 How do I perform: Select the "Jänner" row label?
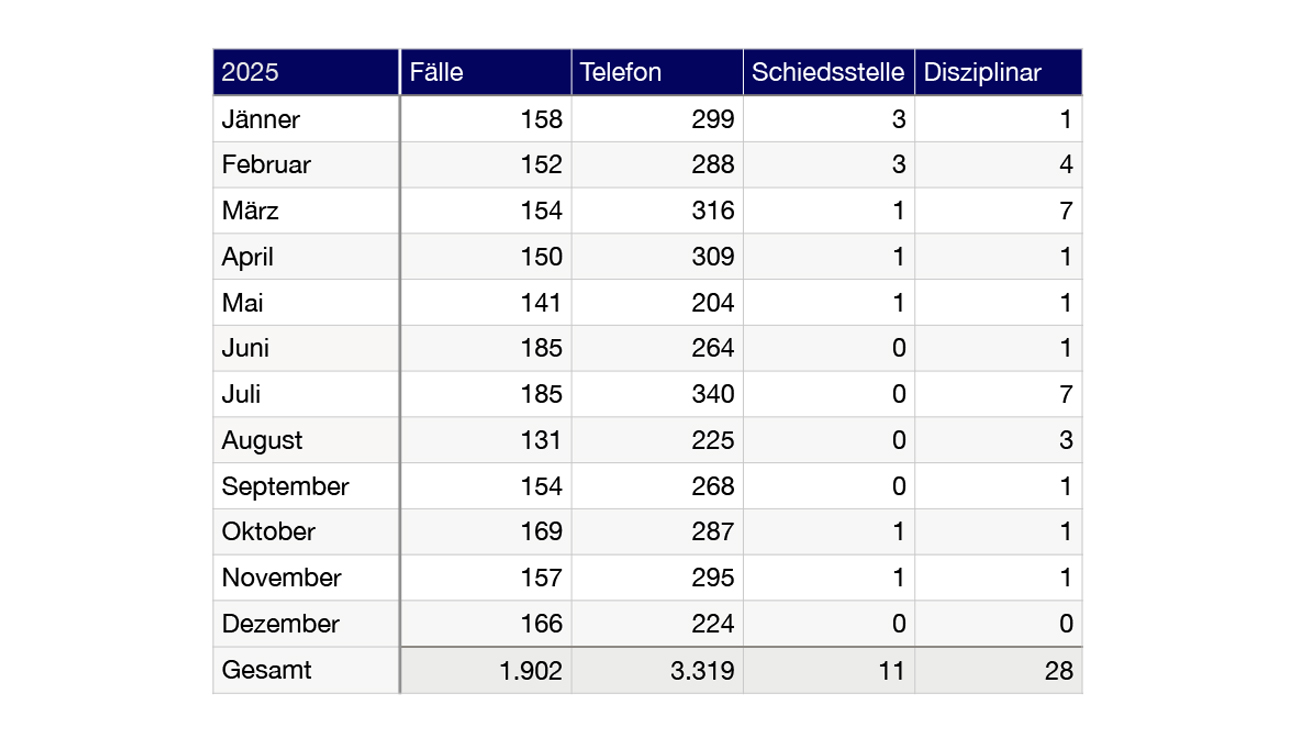[305, 120]
